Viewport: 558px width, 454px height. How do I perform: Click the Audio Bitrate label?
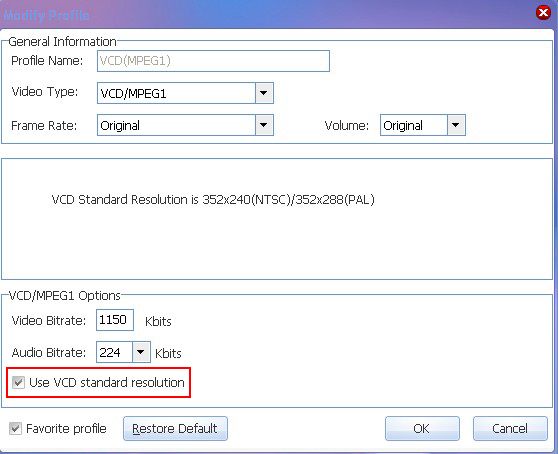(49, 353)
